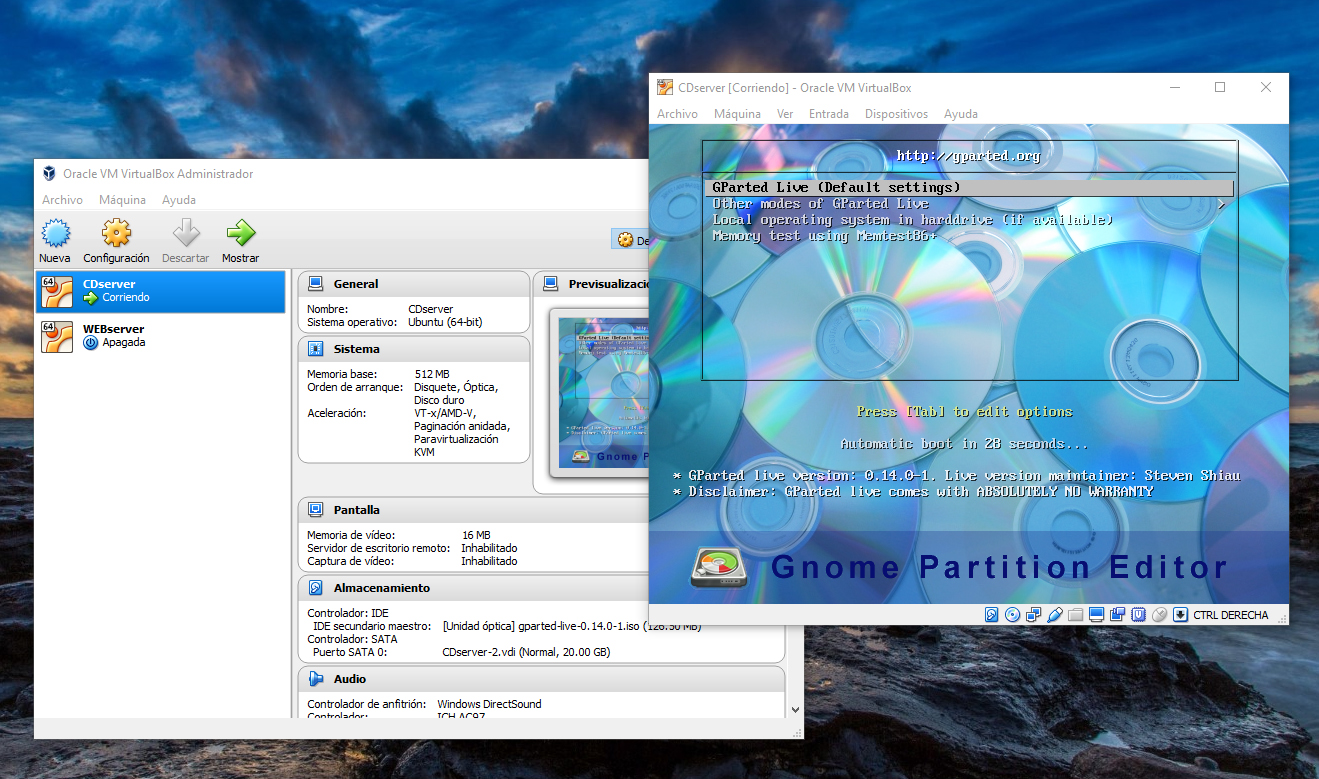The image size is (1319, 779).
Task: Click the CDserver preview thumbnail
Action: [603, 393]
